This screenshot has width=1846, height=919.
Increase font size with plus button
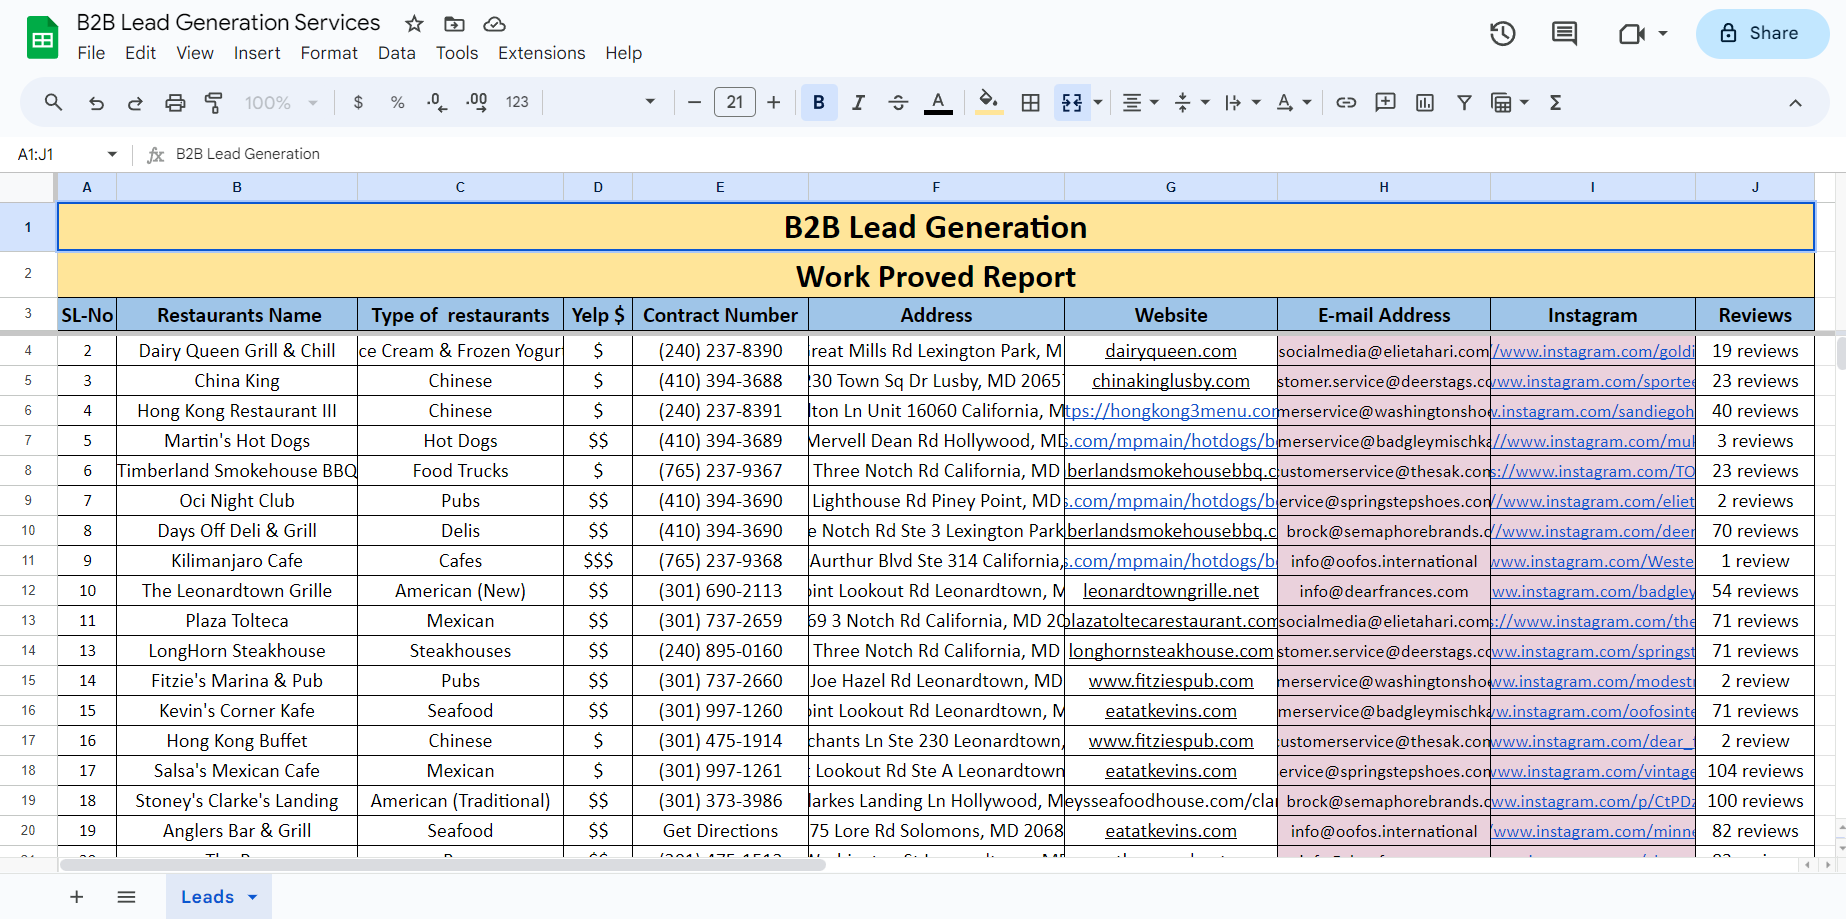coord(774,102)
